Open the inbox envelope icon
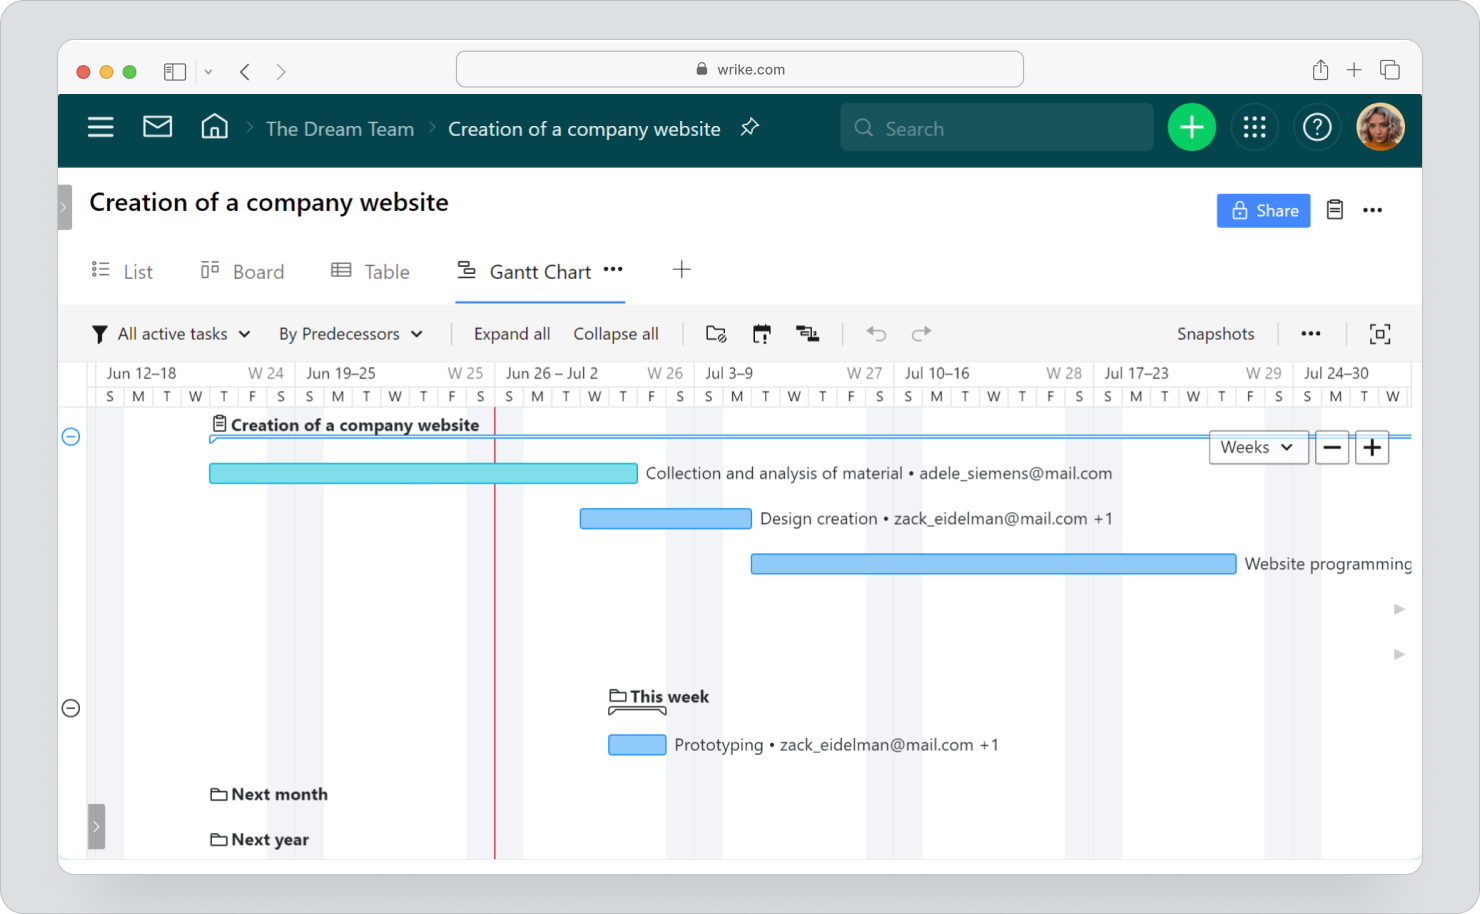Screen dimensions: 1480x914 click(158, 127)
